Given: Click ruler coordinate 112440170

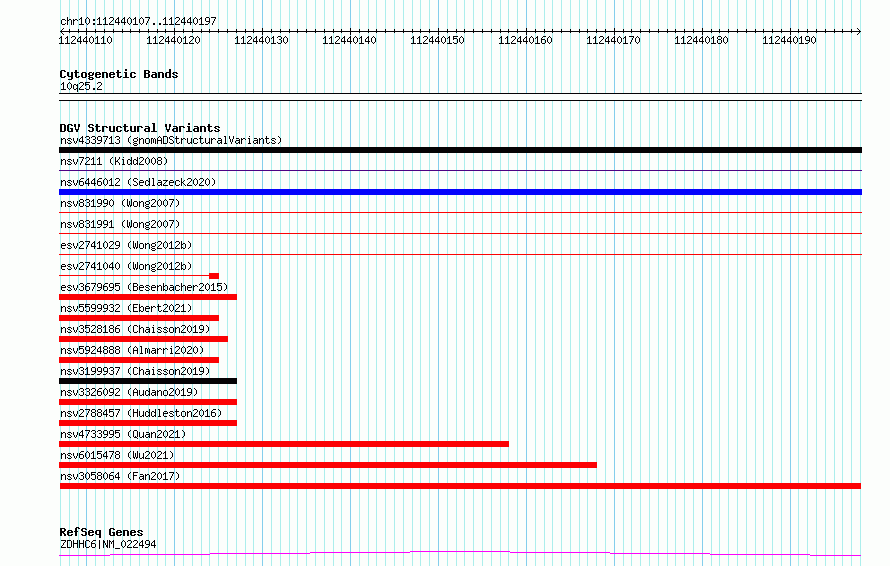Looking at the screenshot, I should coord(614,40).
